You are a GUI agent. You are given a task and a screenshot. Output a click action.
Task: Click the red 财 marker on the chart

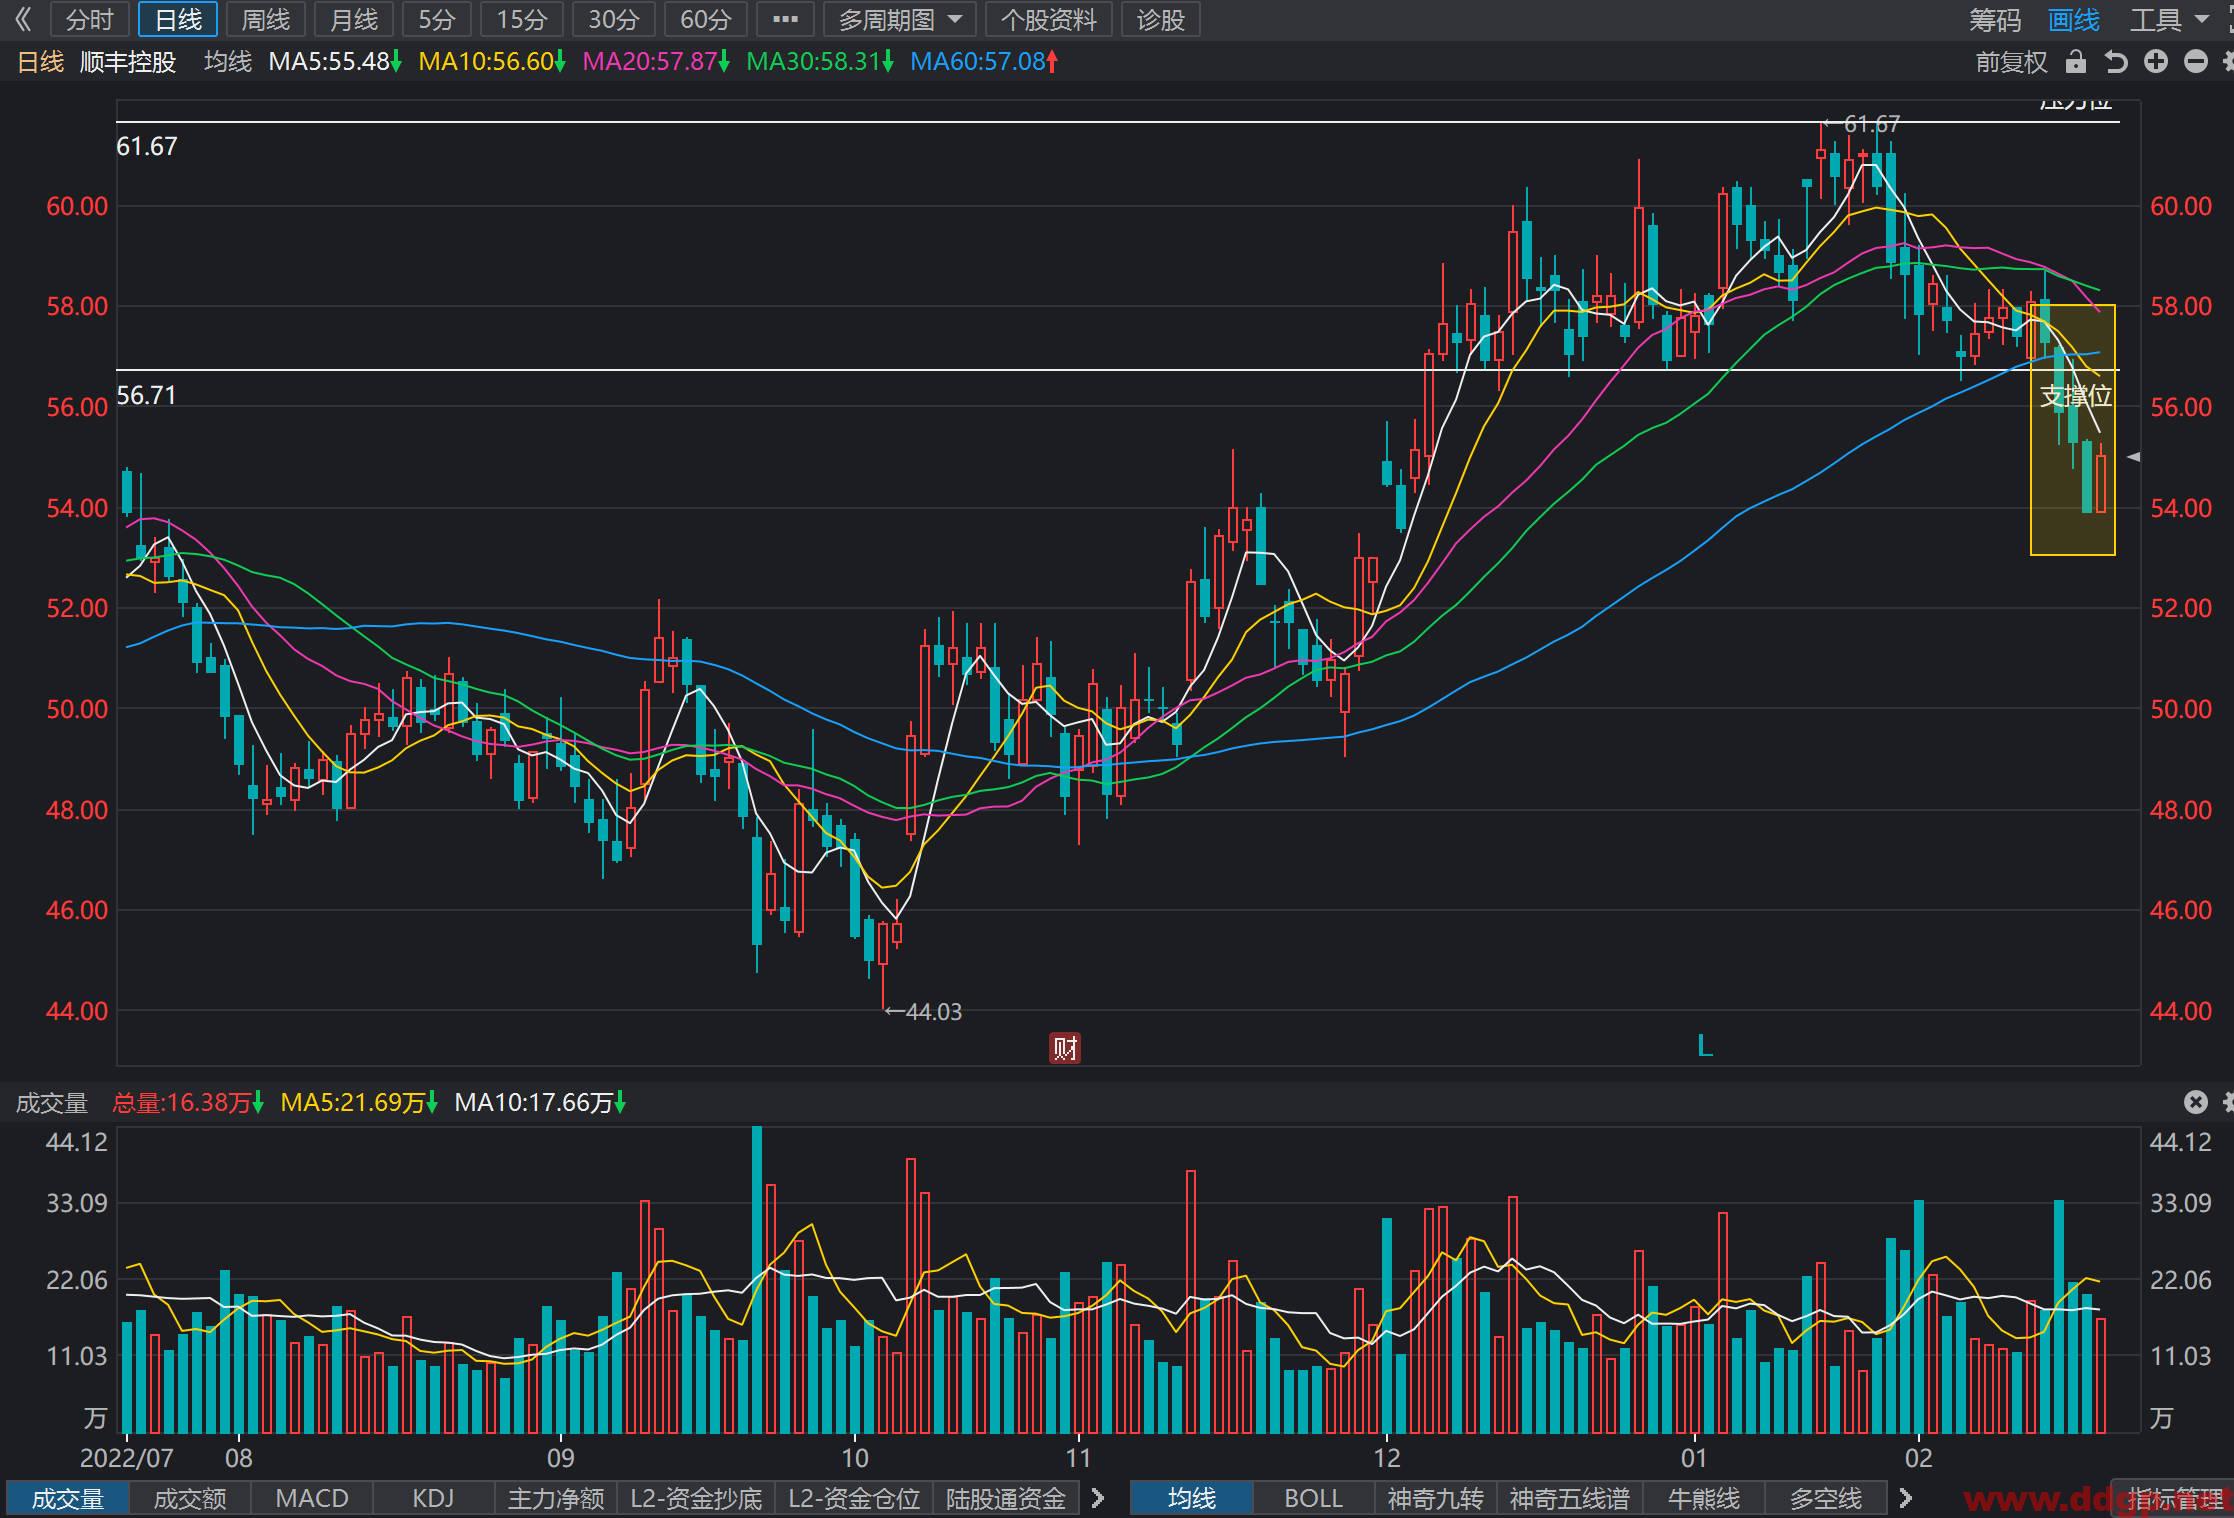click(1065, 1048)
